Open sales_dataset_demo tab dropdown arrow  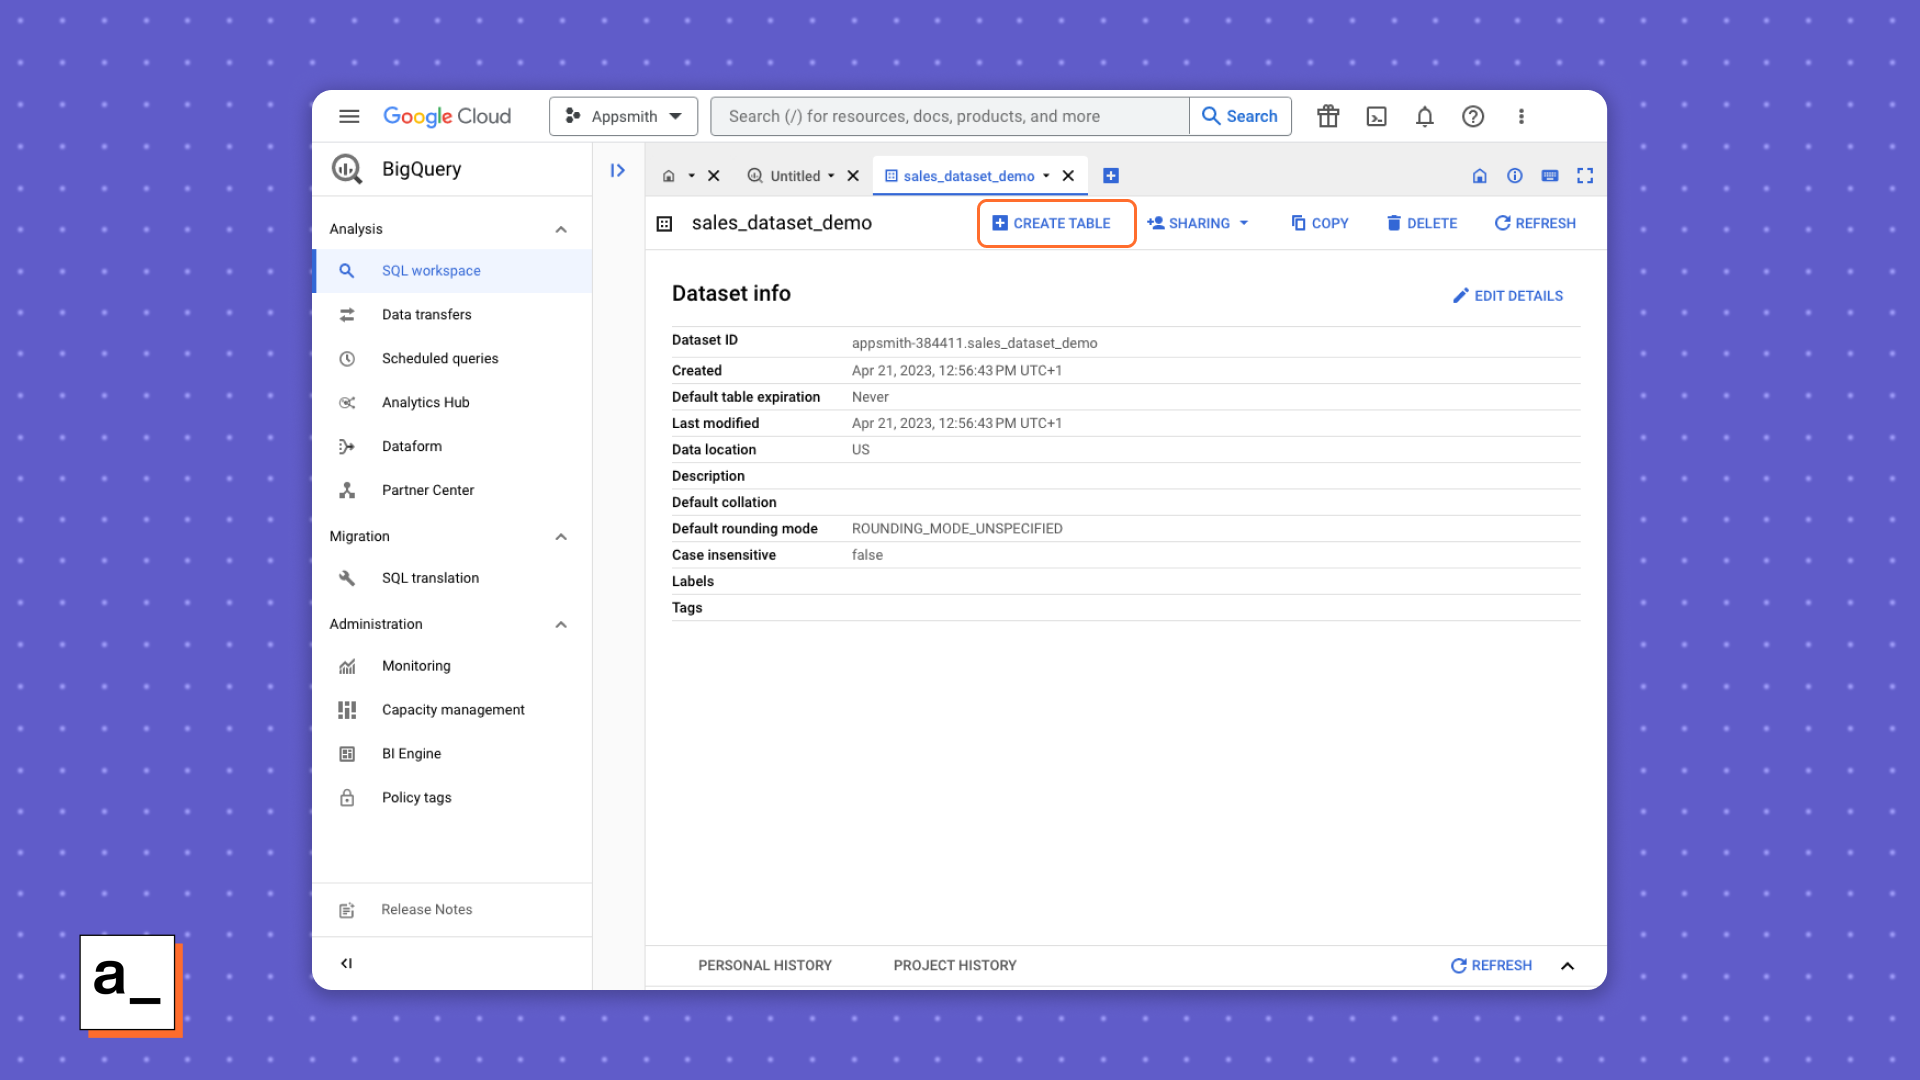tap(1046, 176)
